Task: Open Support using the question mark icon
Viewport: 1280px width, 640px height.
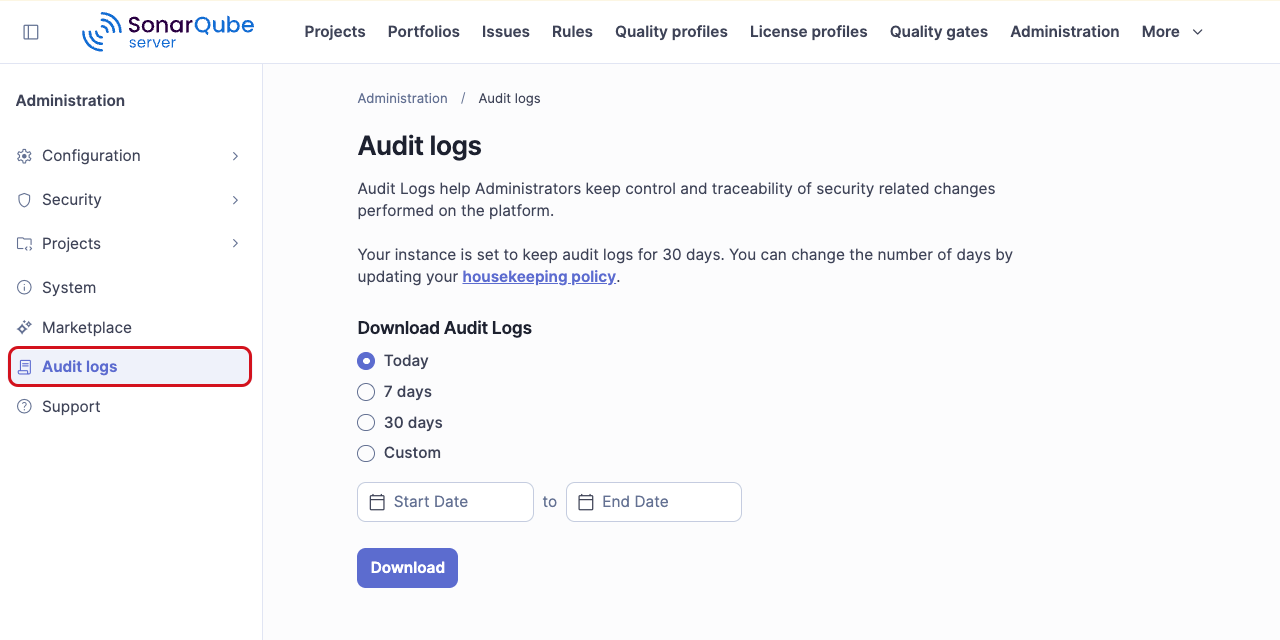Action: [x=23, y=406]
